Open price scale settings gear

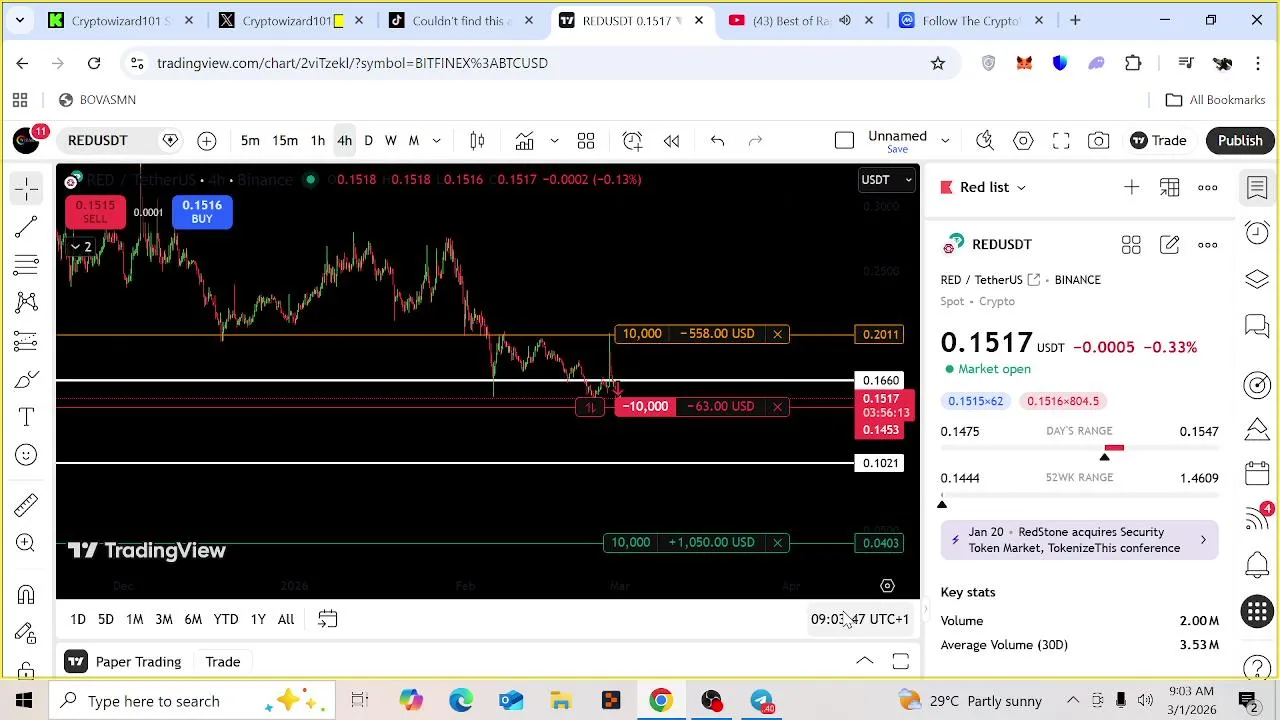pyautogui.click(x=887, y=586)
